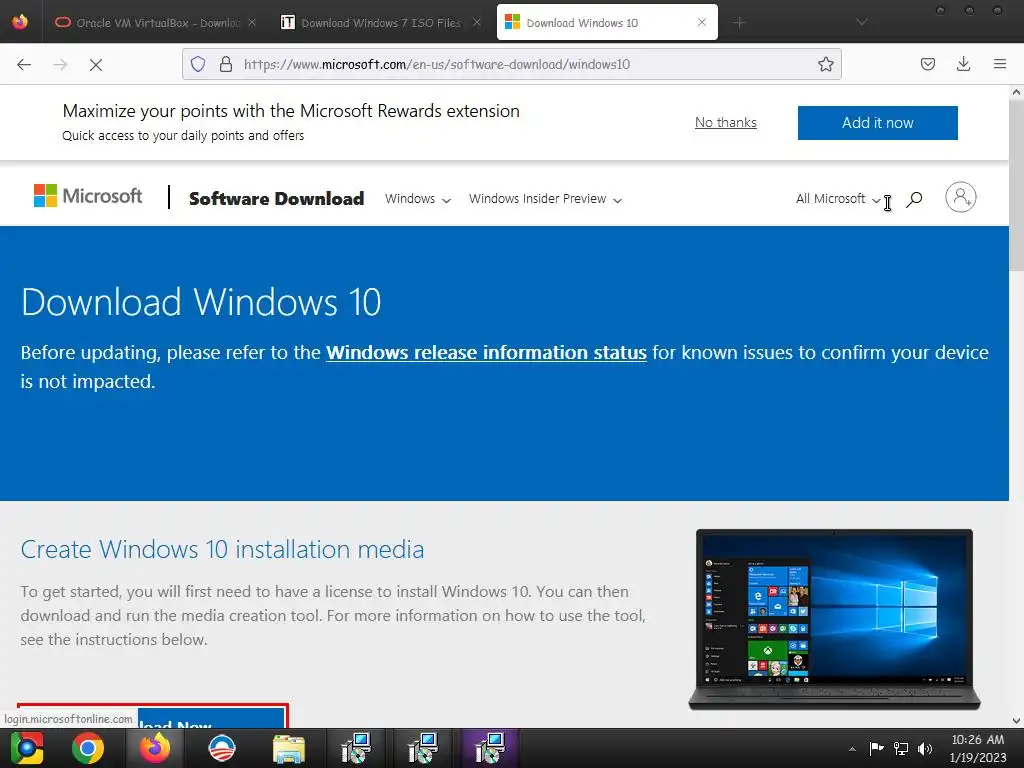Open Windows release information status link

point(486,353)
